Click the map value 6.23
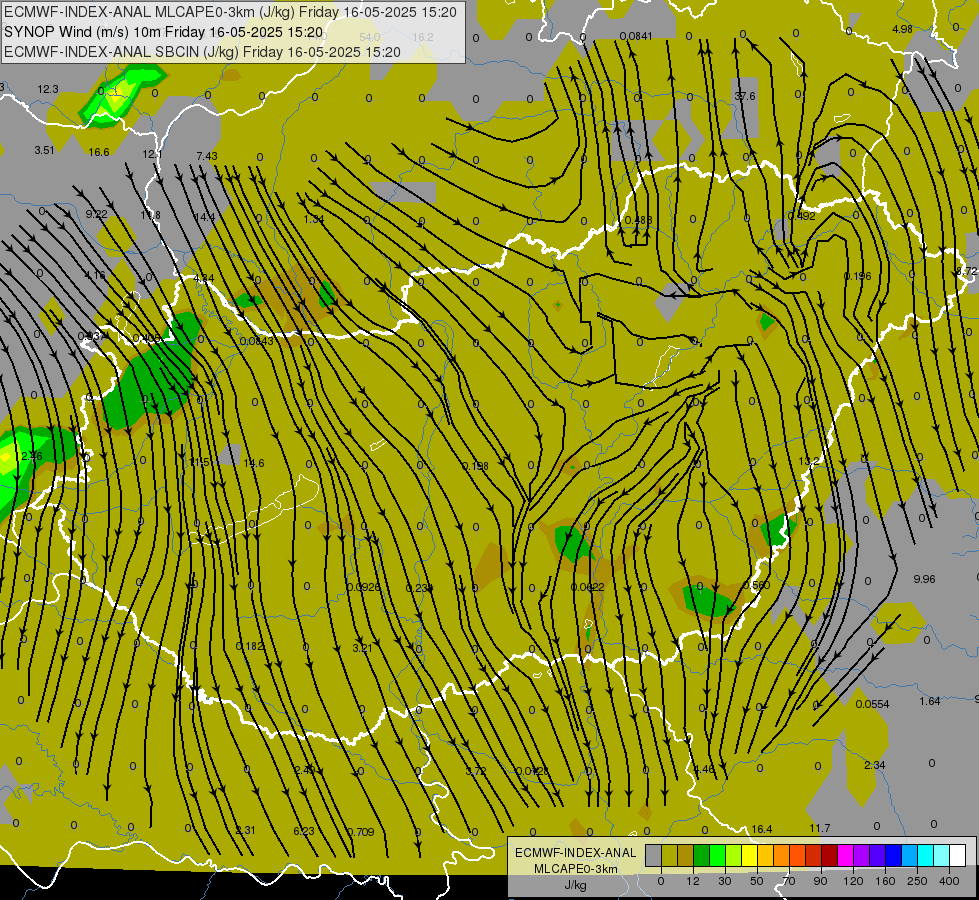Image resolution: width=979 pixels, height=900 pixels. click(x=303, y=831)
